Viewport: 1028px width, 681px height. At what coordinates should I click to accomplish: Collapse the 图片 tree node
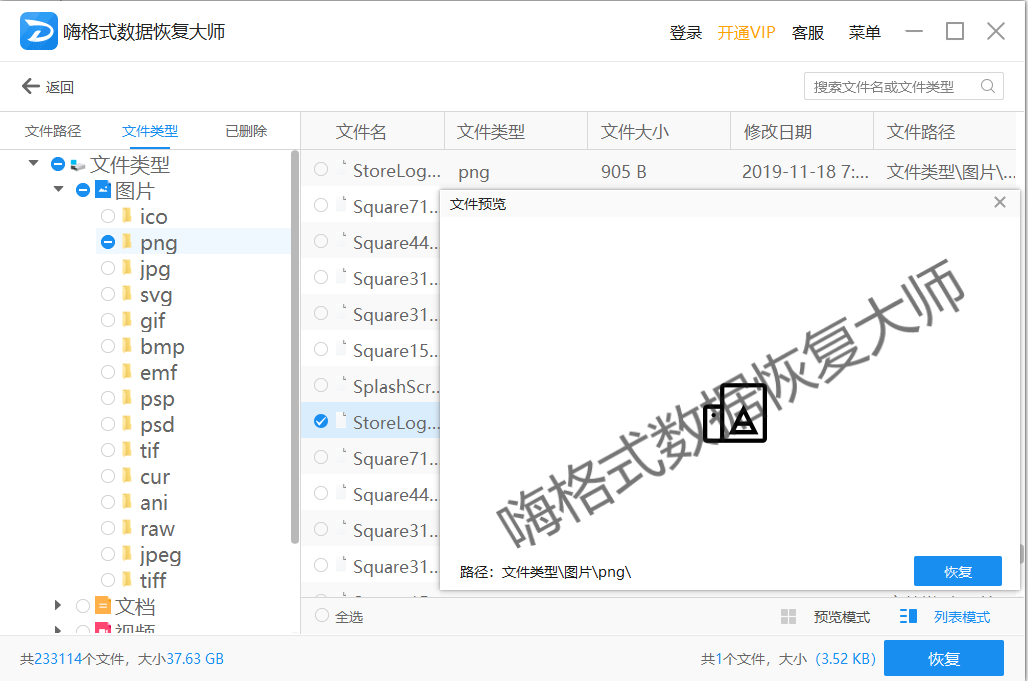point(57,188)
